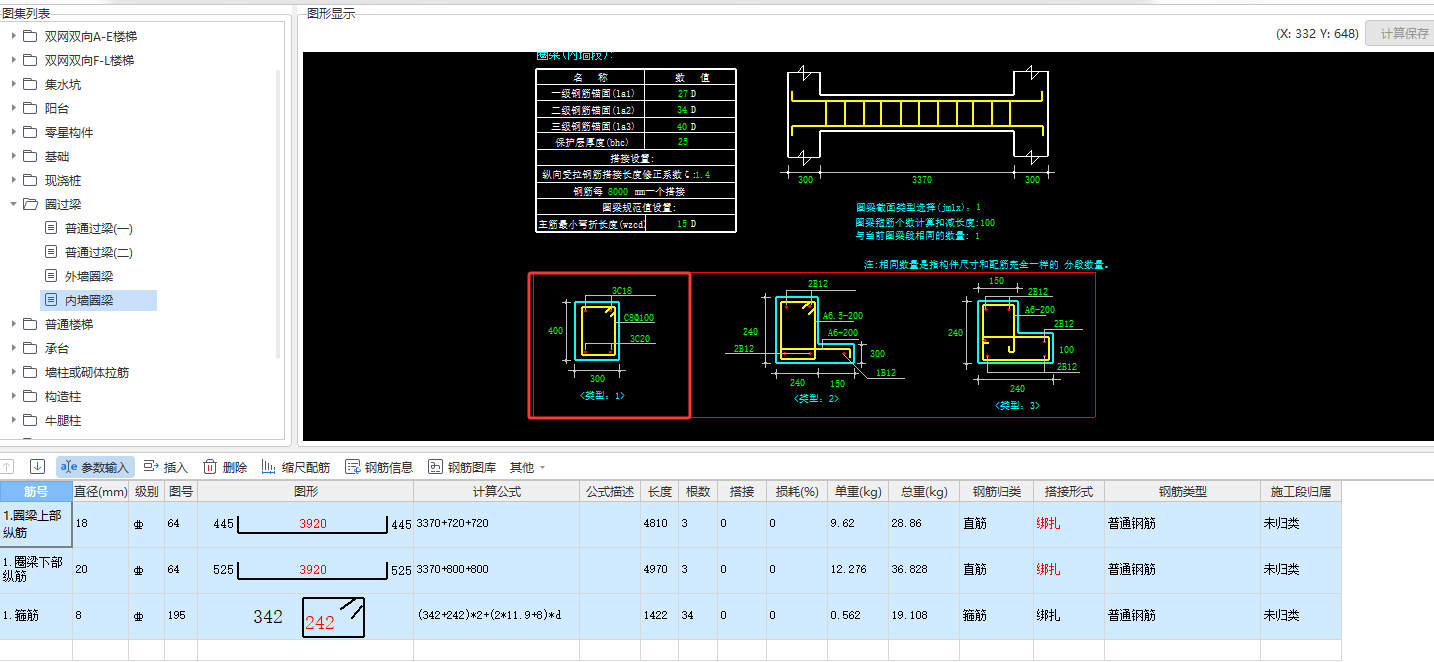Click the open 圈过梁 folder icon

(x=30, y=204)
